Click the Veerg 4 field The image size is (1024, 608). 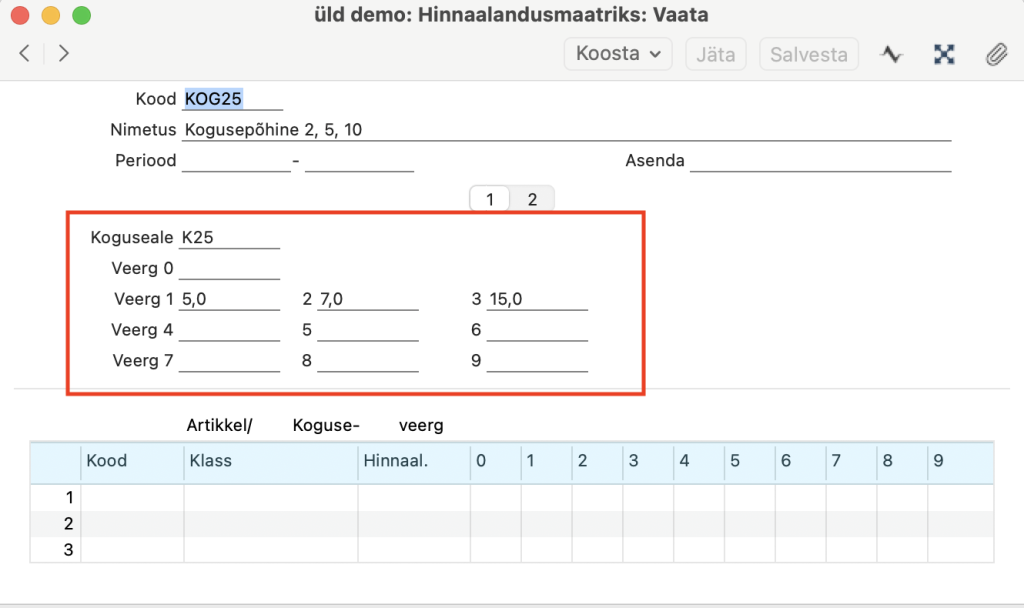coord(229,330)
